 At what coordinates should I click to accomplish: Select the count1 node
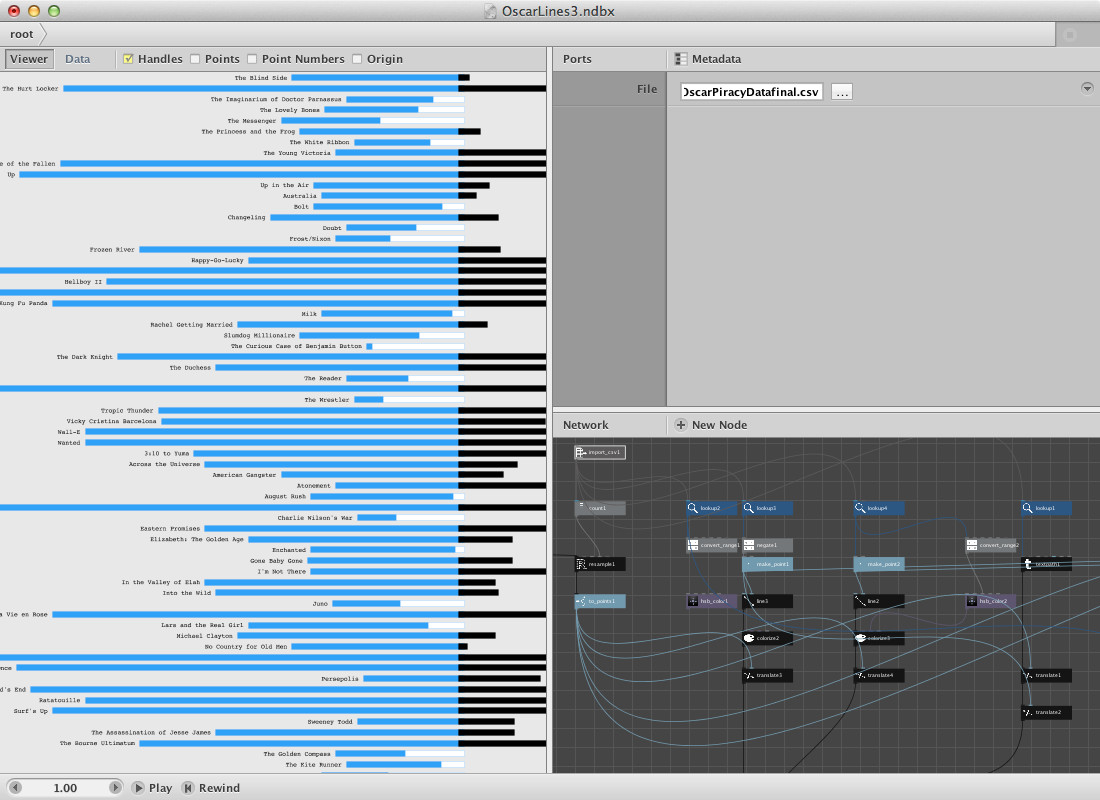pos(600,508)
